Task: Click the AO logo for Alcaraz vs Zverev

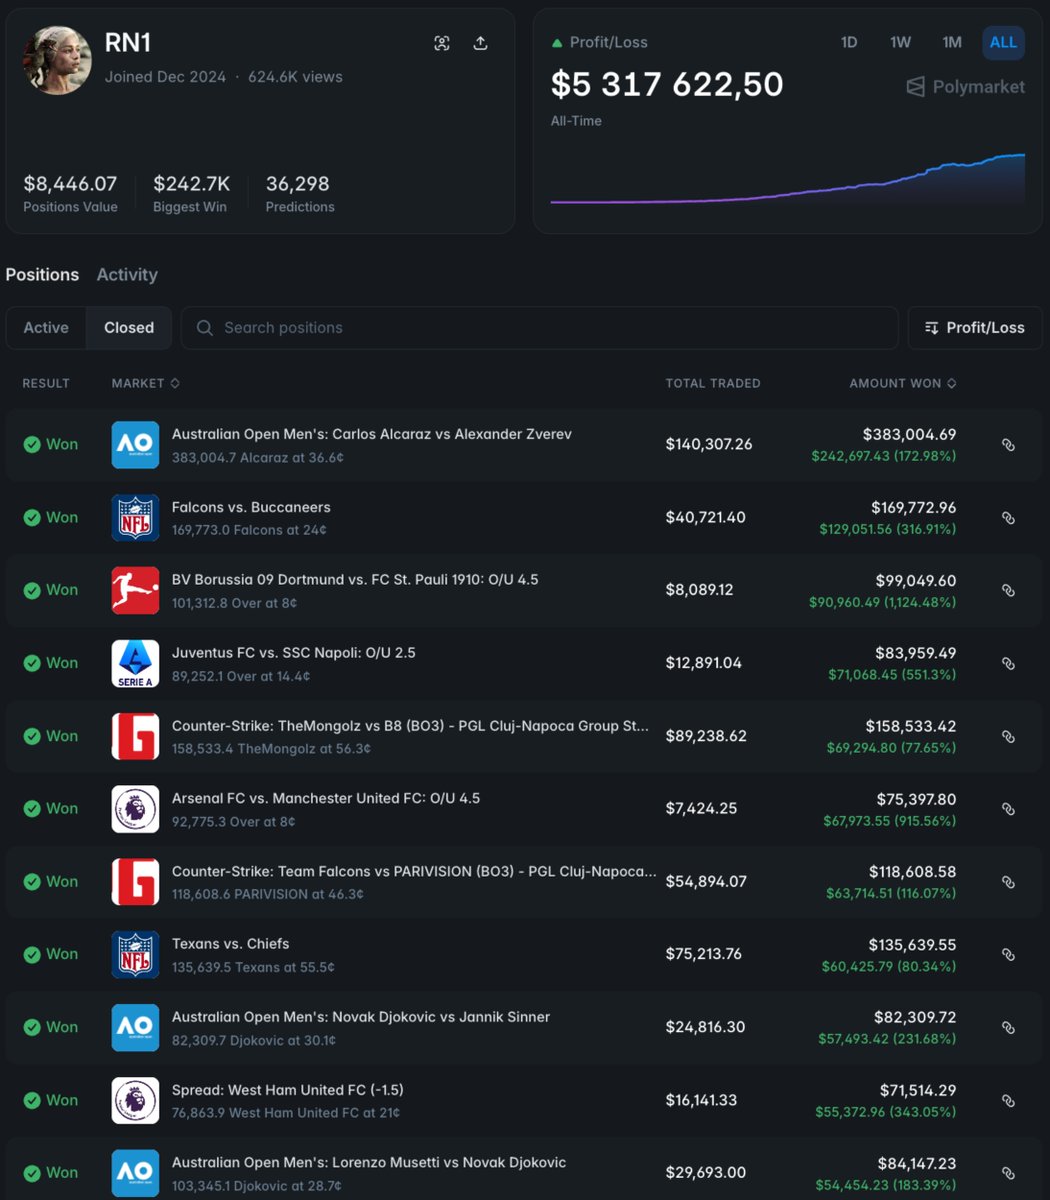Action: [x=135, y=445]
